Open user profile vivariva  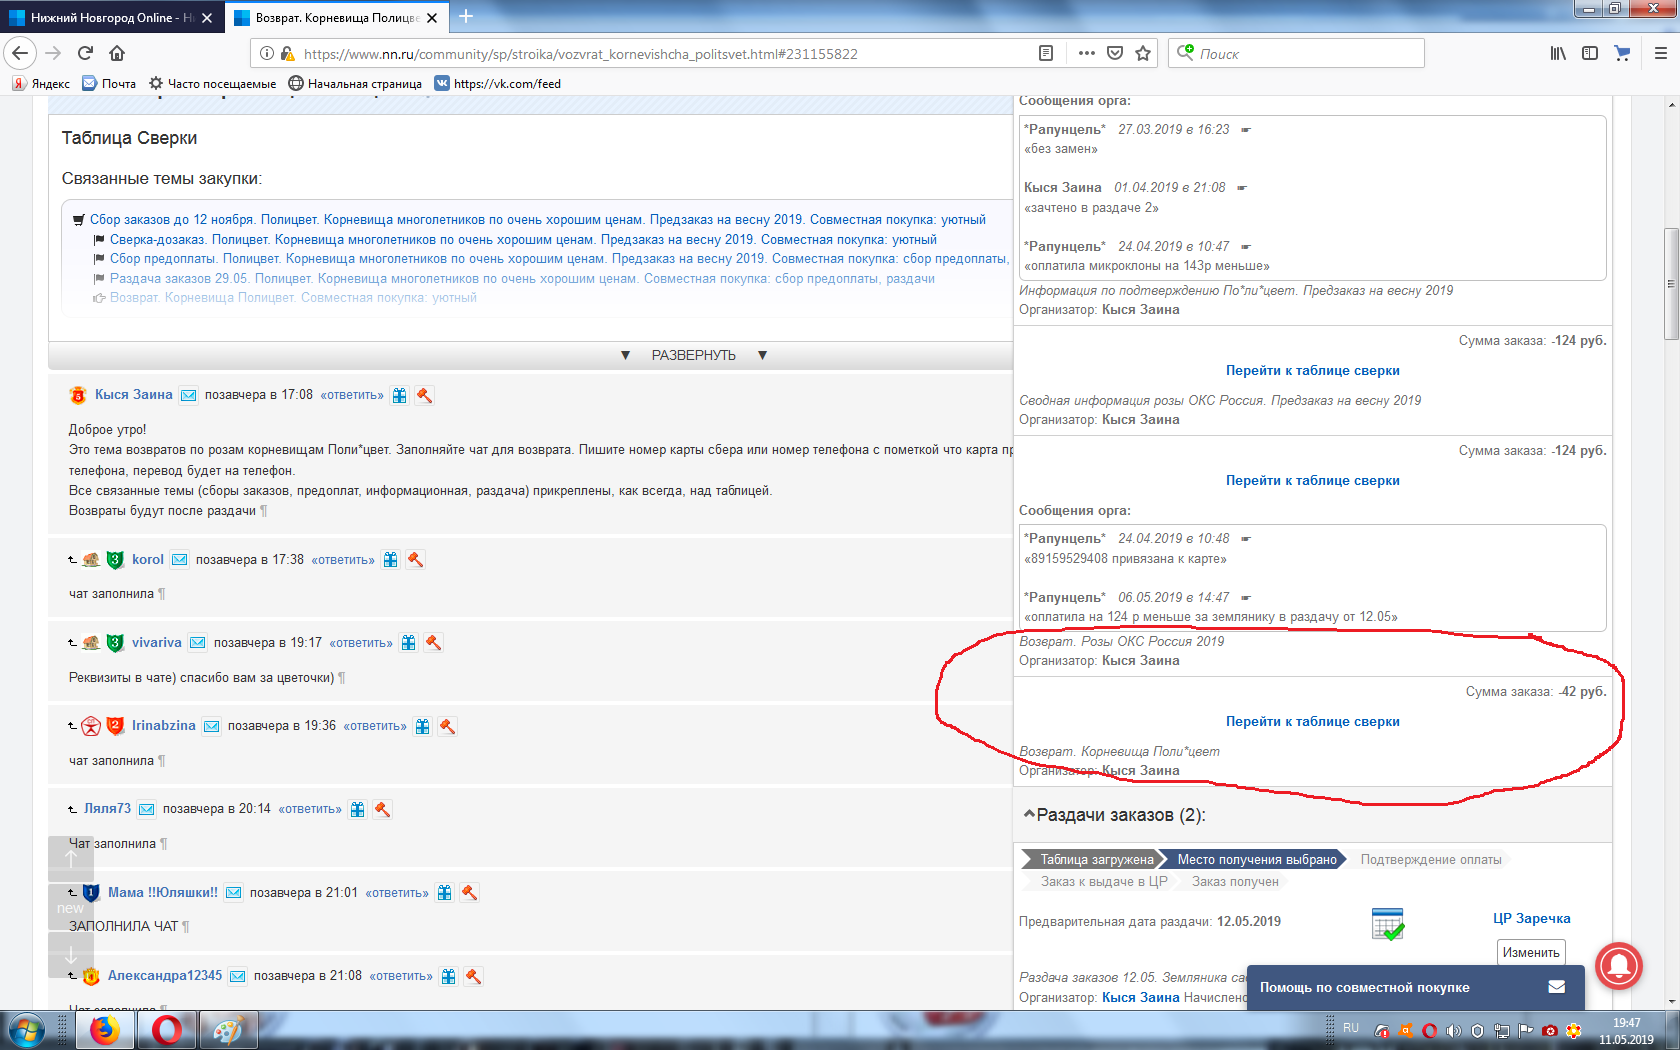(157, 642)
